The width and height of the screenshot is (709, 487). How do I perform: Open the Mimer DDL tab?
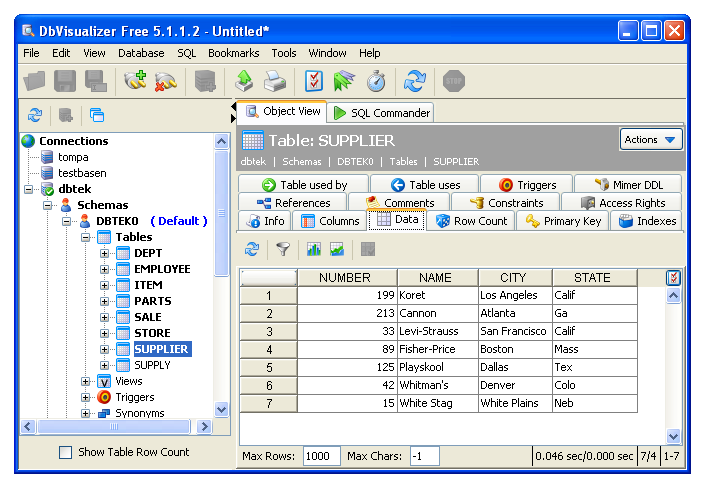[x=628, y=185]
